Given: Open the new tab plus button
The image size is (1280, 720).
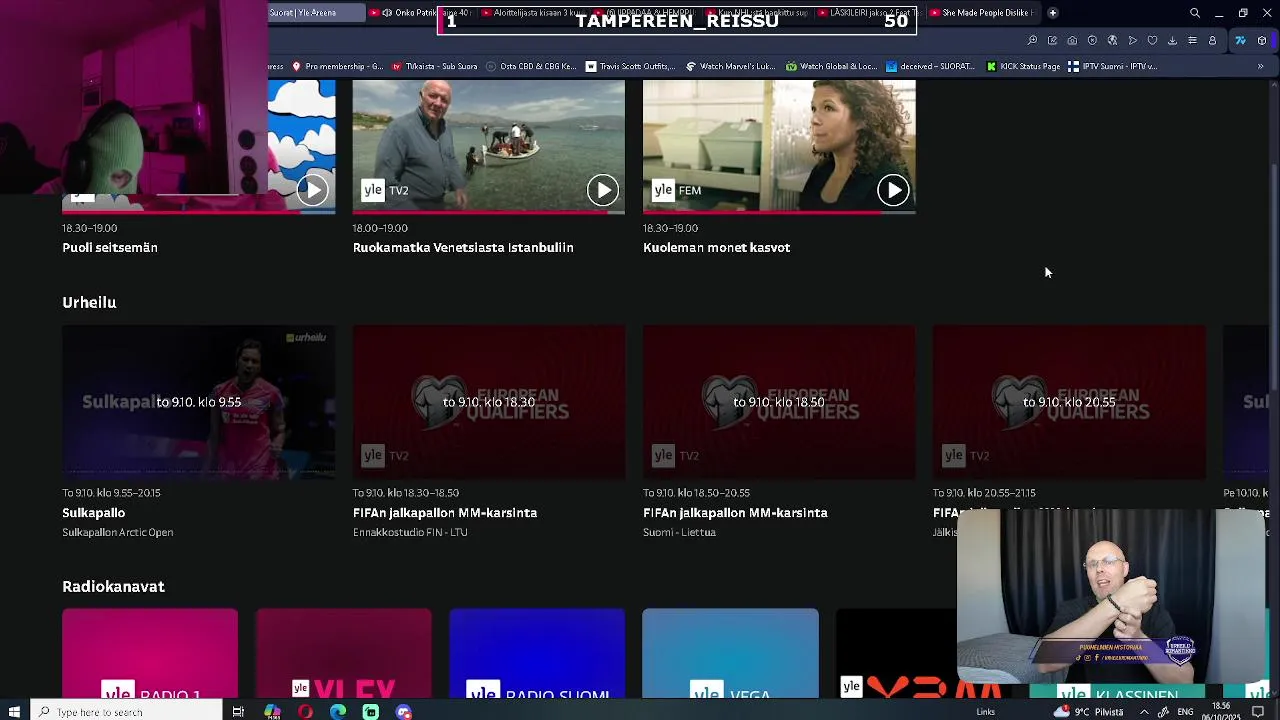Looking at the screenshot, I should pos(1052,13).
